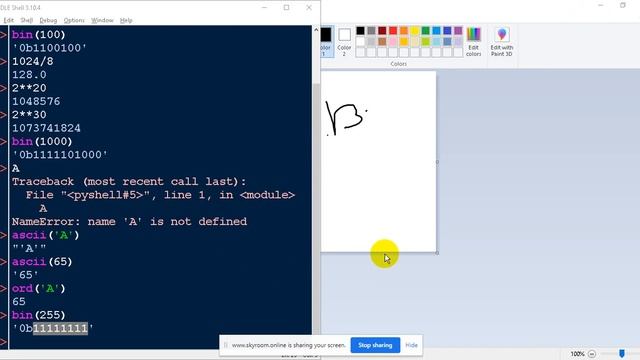Screen dimensions: 640x360
Task: Pick lavender swatch in second palette row
Action: click(x=458, y=41)
